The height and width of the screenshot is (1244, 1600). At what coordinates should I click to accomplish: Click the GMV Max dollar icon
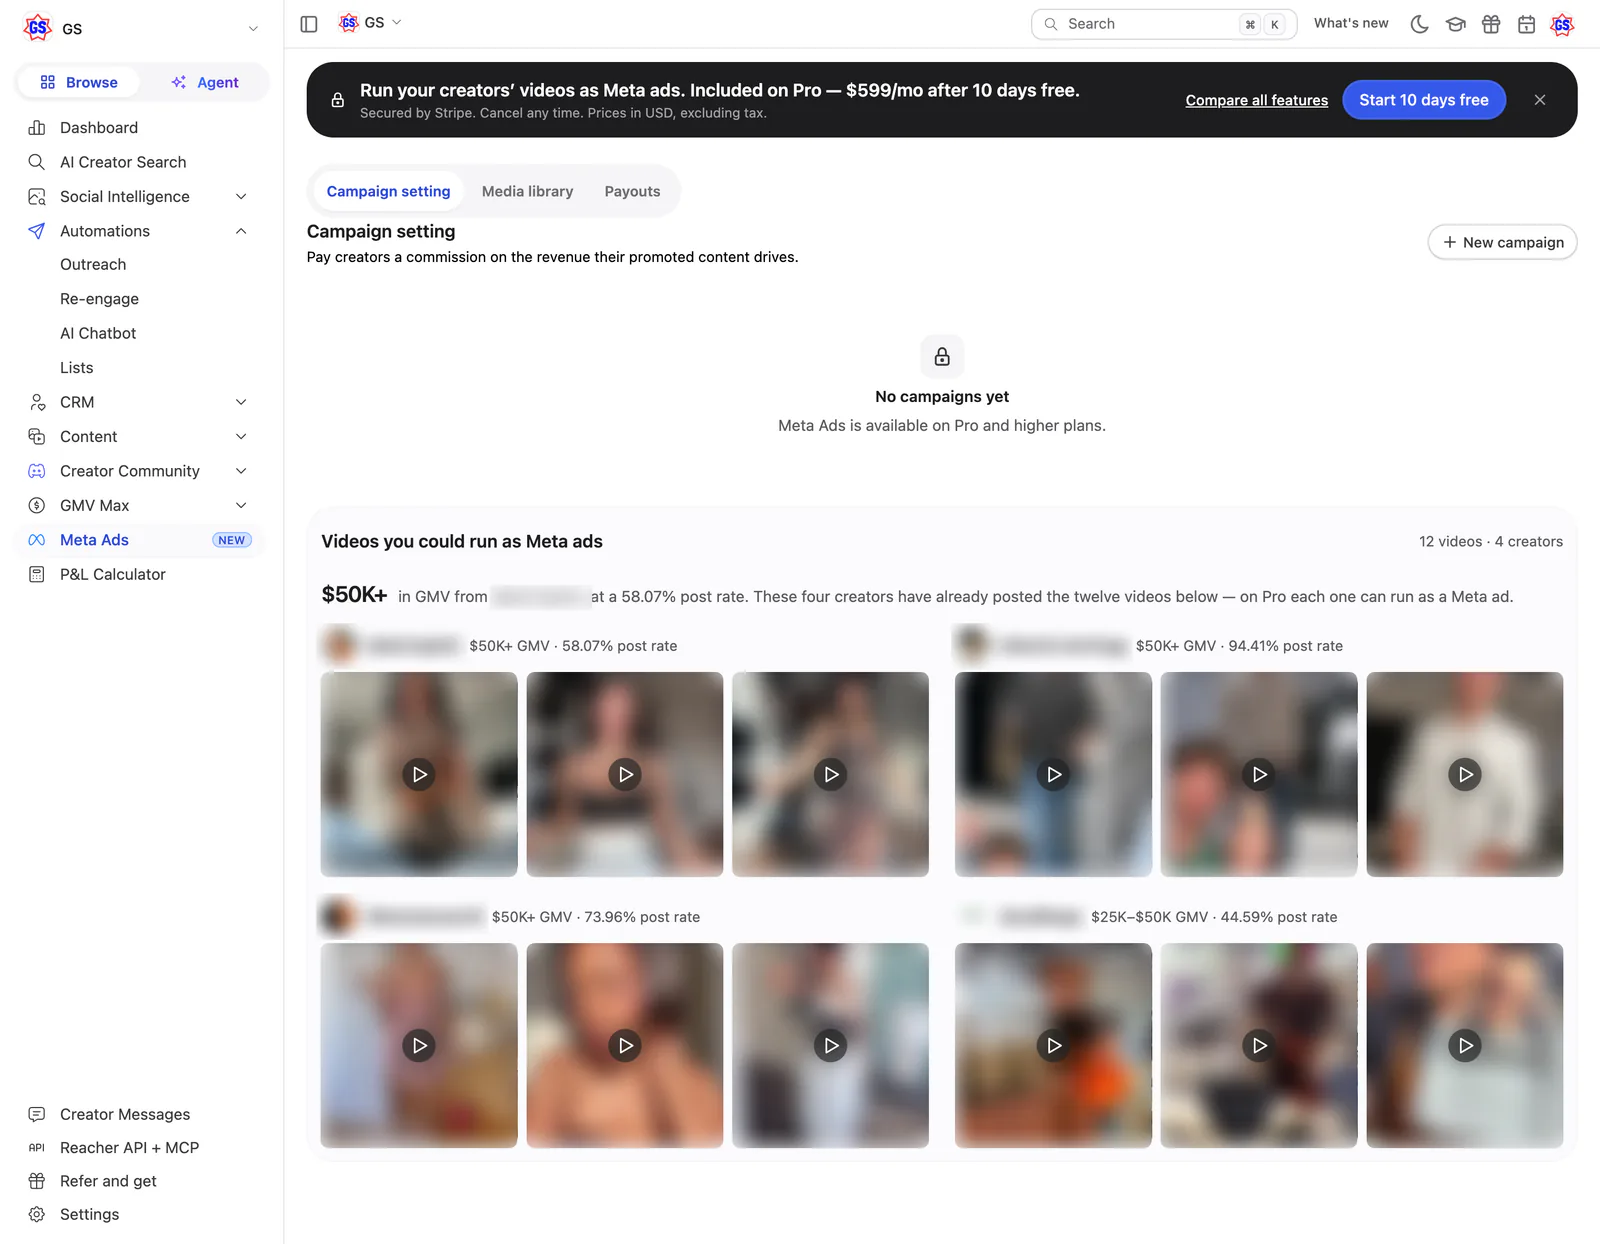(x=37, y=505)
